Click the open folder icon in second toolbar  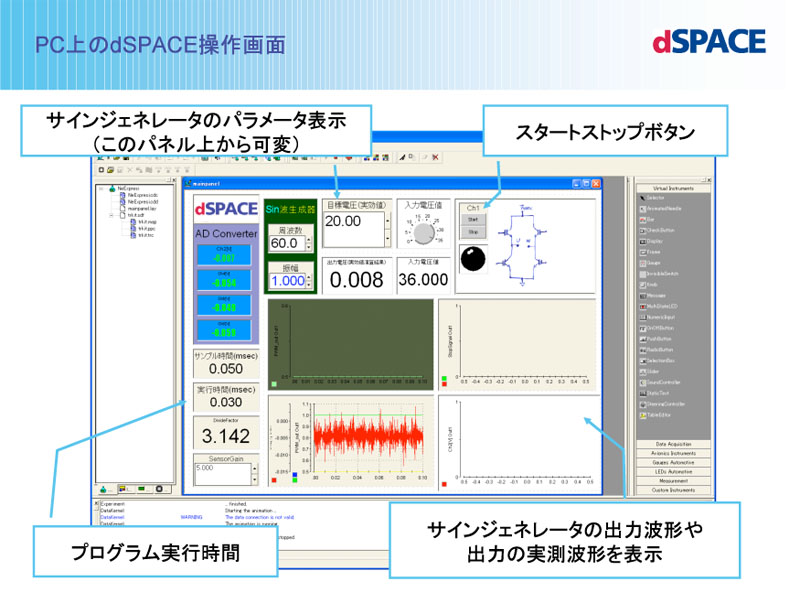110,170
